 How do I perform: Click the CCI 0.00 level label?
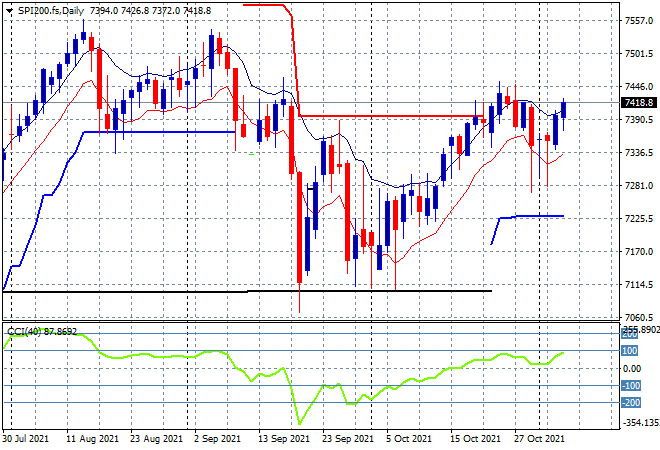pos(632,369)
